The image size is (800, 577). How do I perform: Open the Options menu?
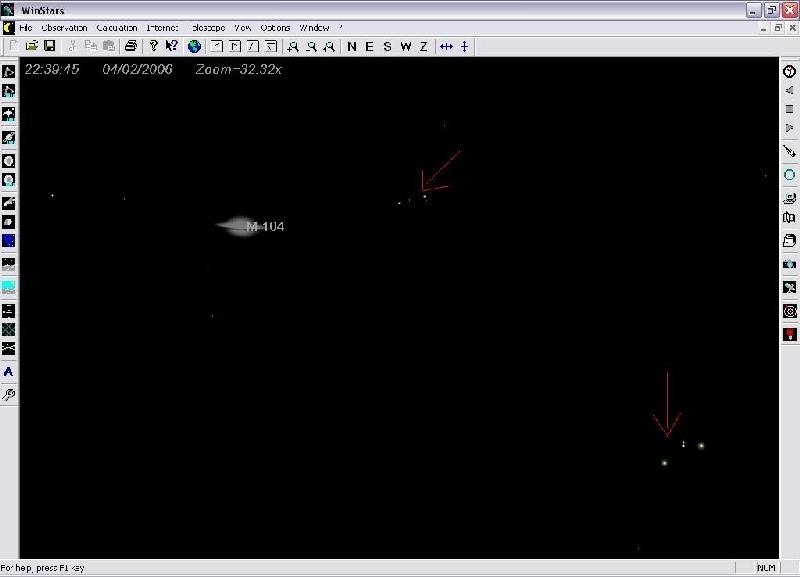pyautogui.click(x=275, y=28)
